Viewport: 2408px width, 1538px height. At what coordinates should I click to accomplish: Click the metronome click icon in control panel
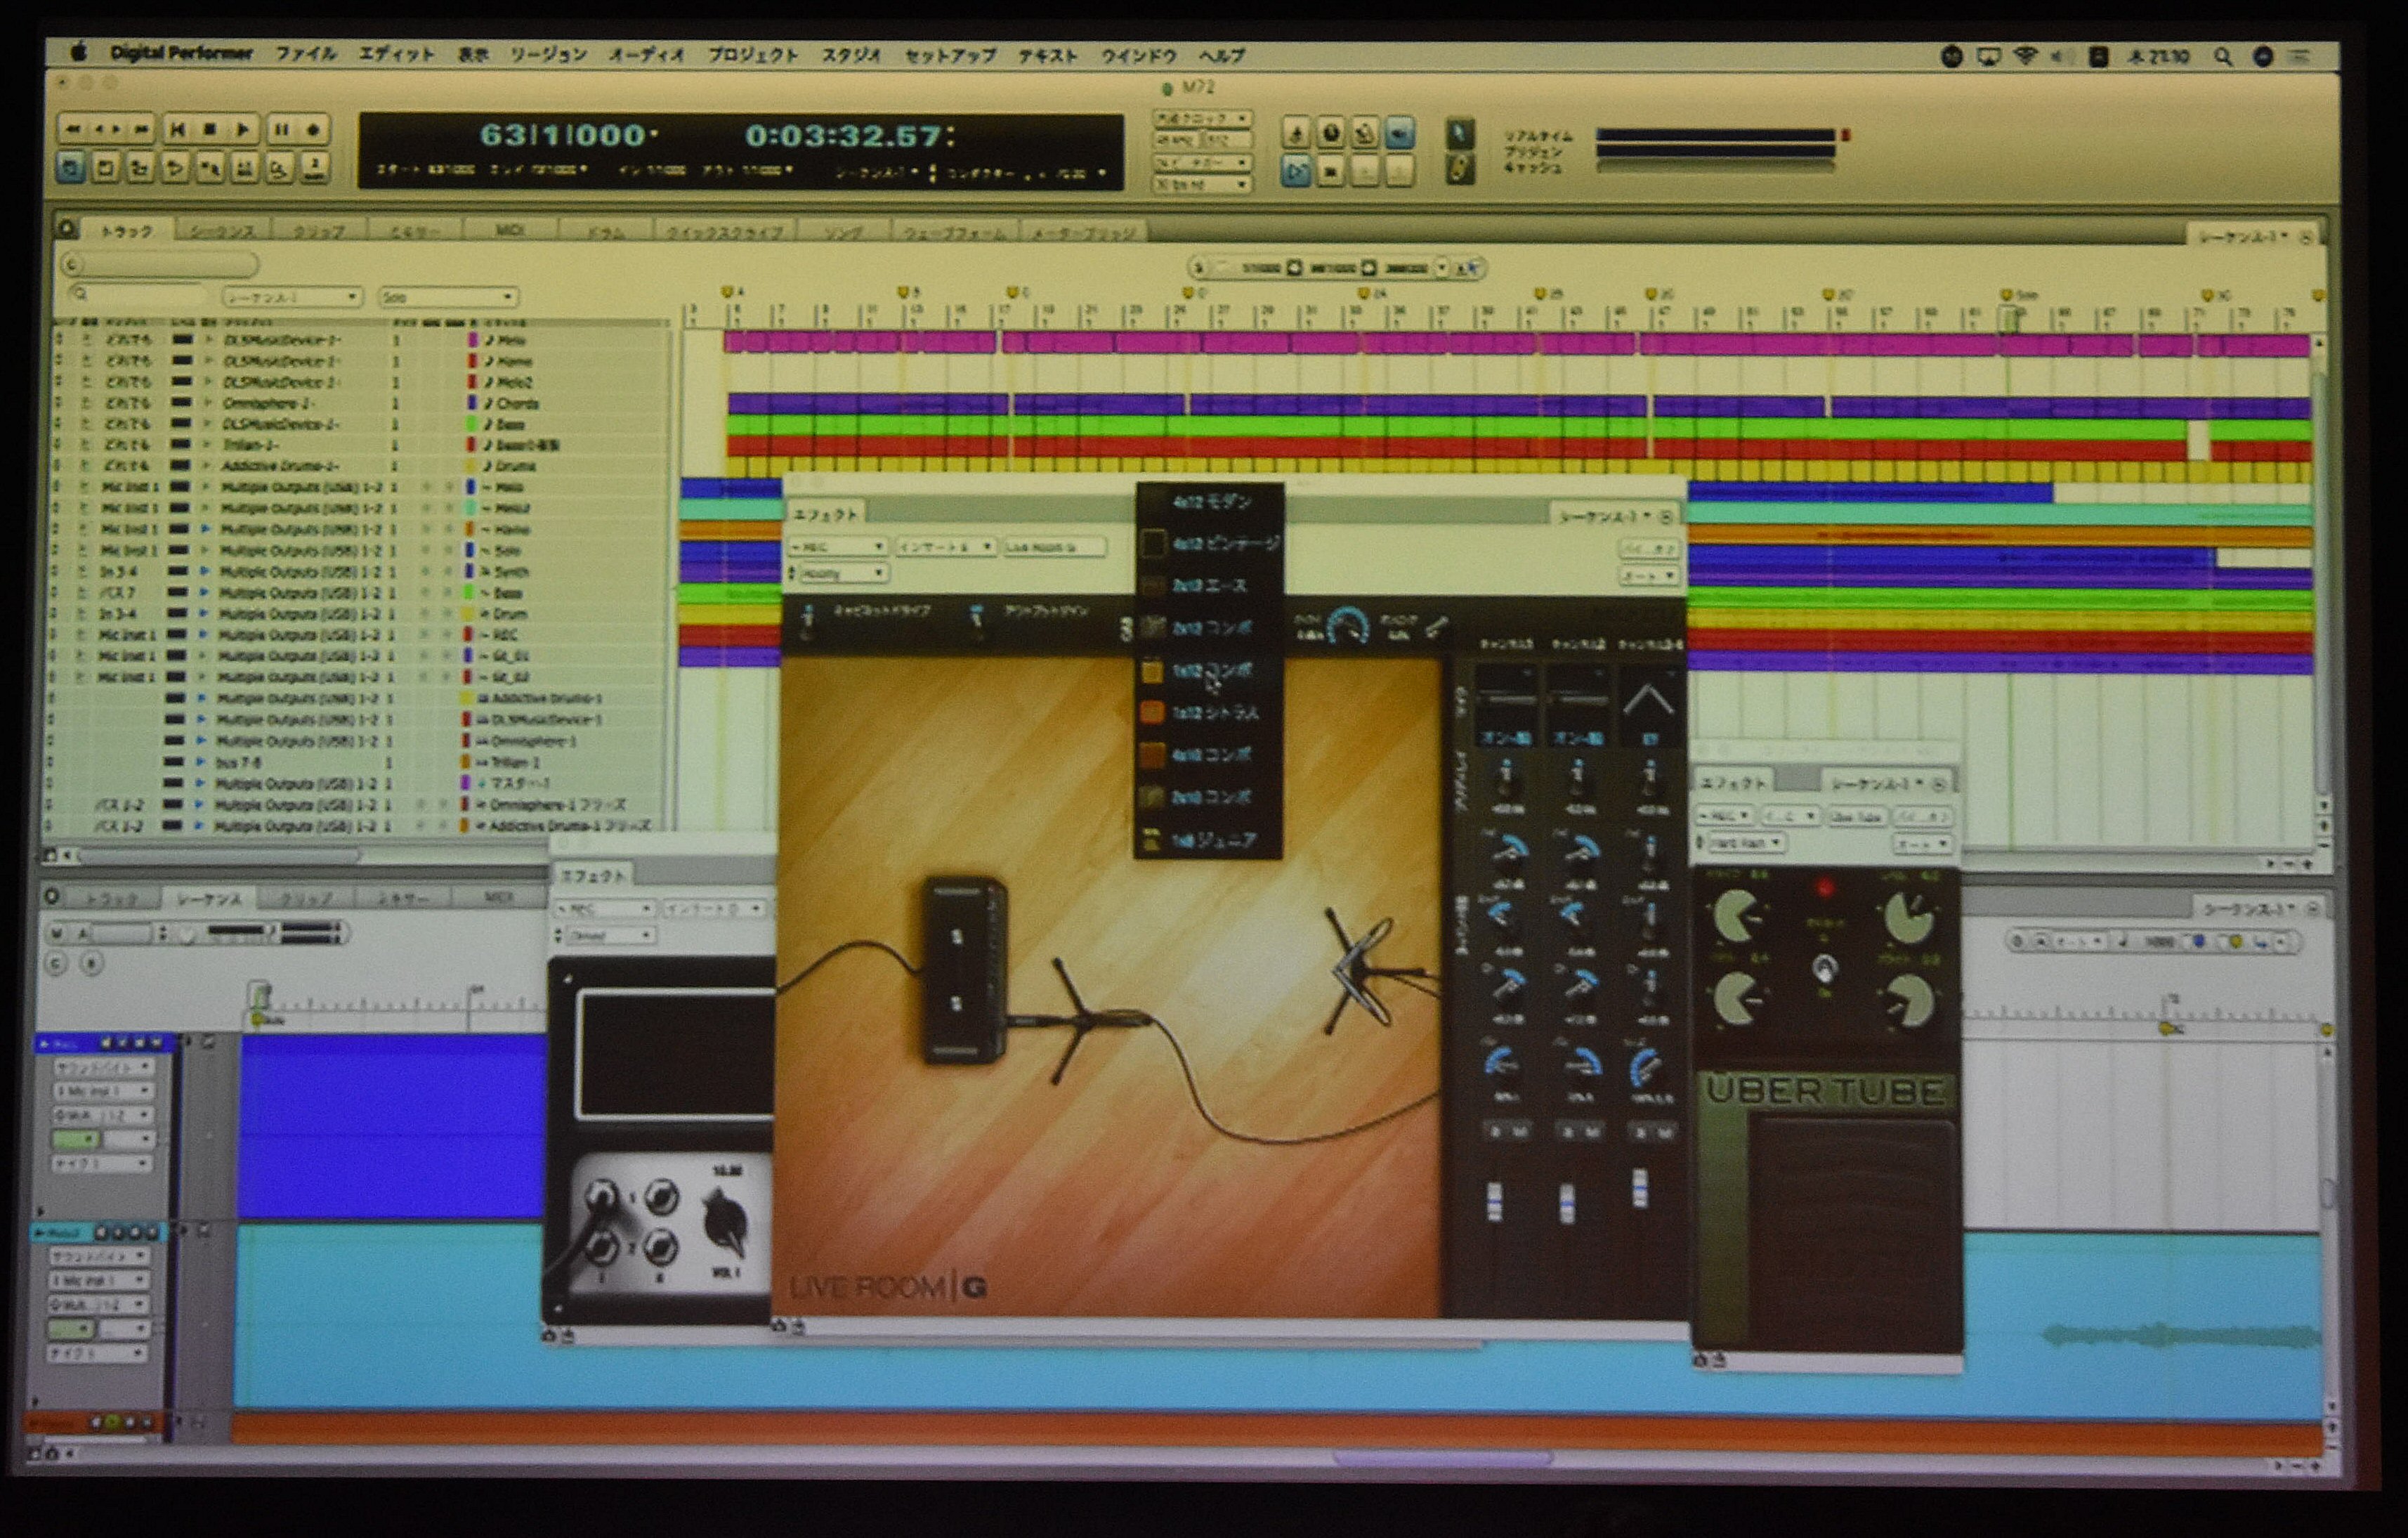click(x=1297, y=133)
